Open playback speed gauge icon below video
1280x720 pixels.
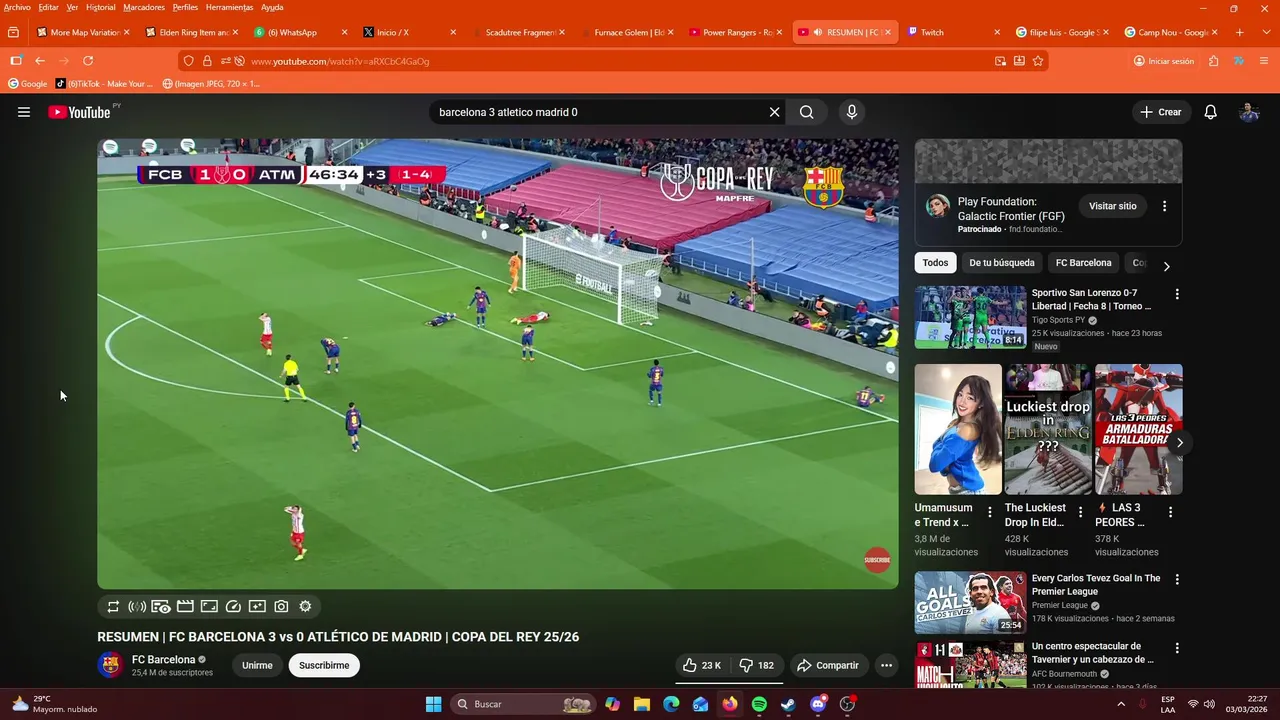click(233, 606)
